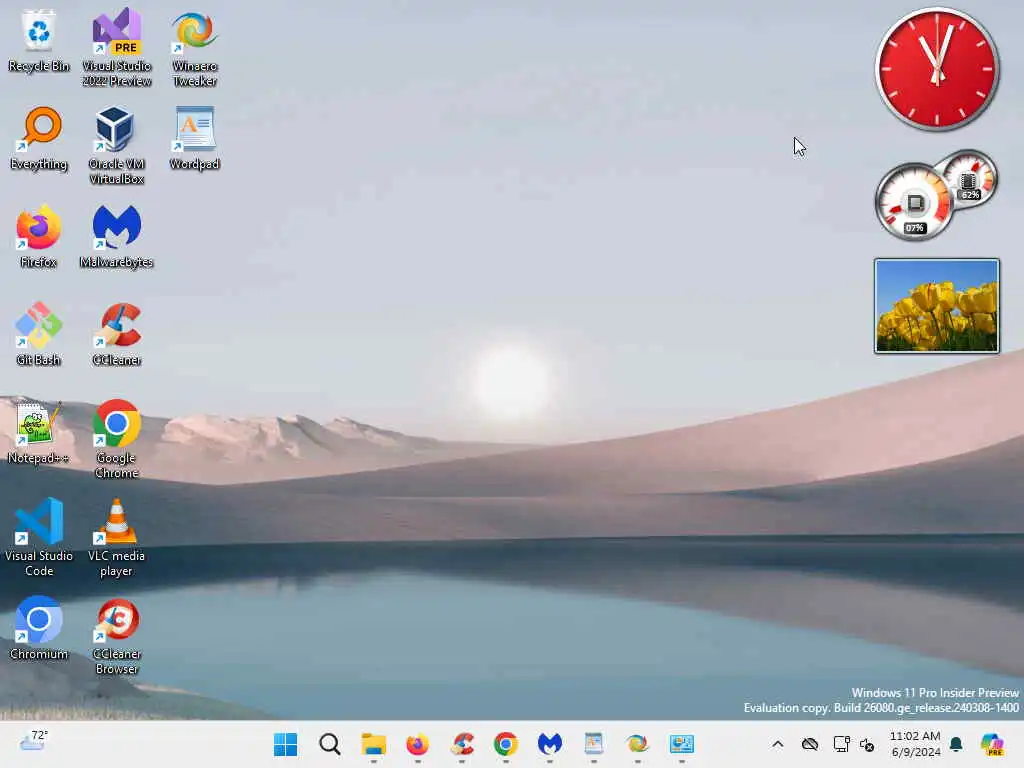1024x768 pixels.
Task: Open CCleaner from the taskbar
Action: pos(462,744)
